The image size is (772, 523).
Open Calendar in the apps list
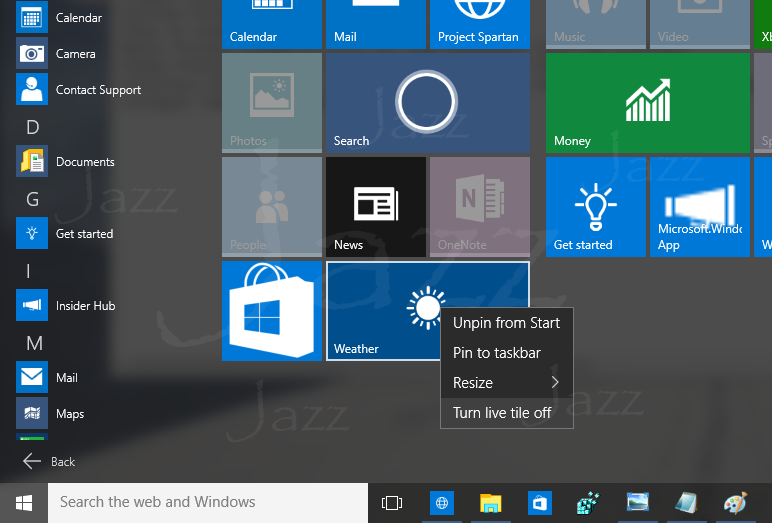tap(59, 18)
